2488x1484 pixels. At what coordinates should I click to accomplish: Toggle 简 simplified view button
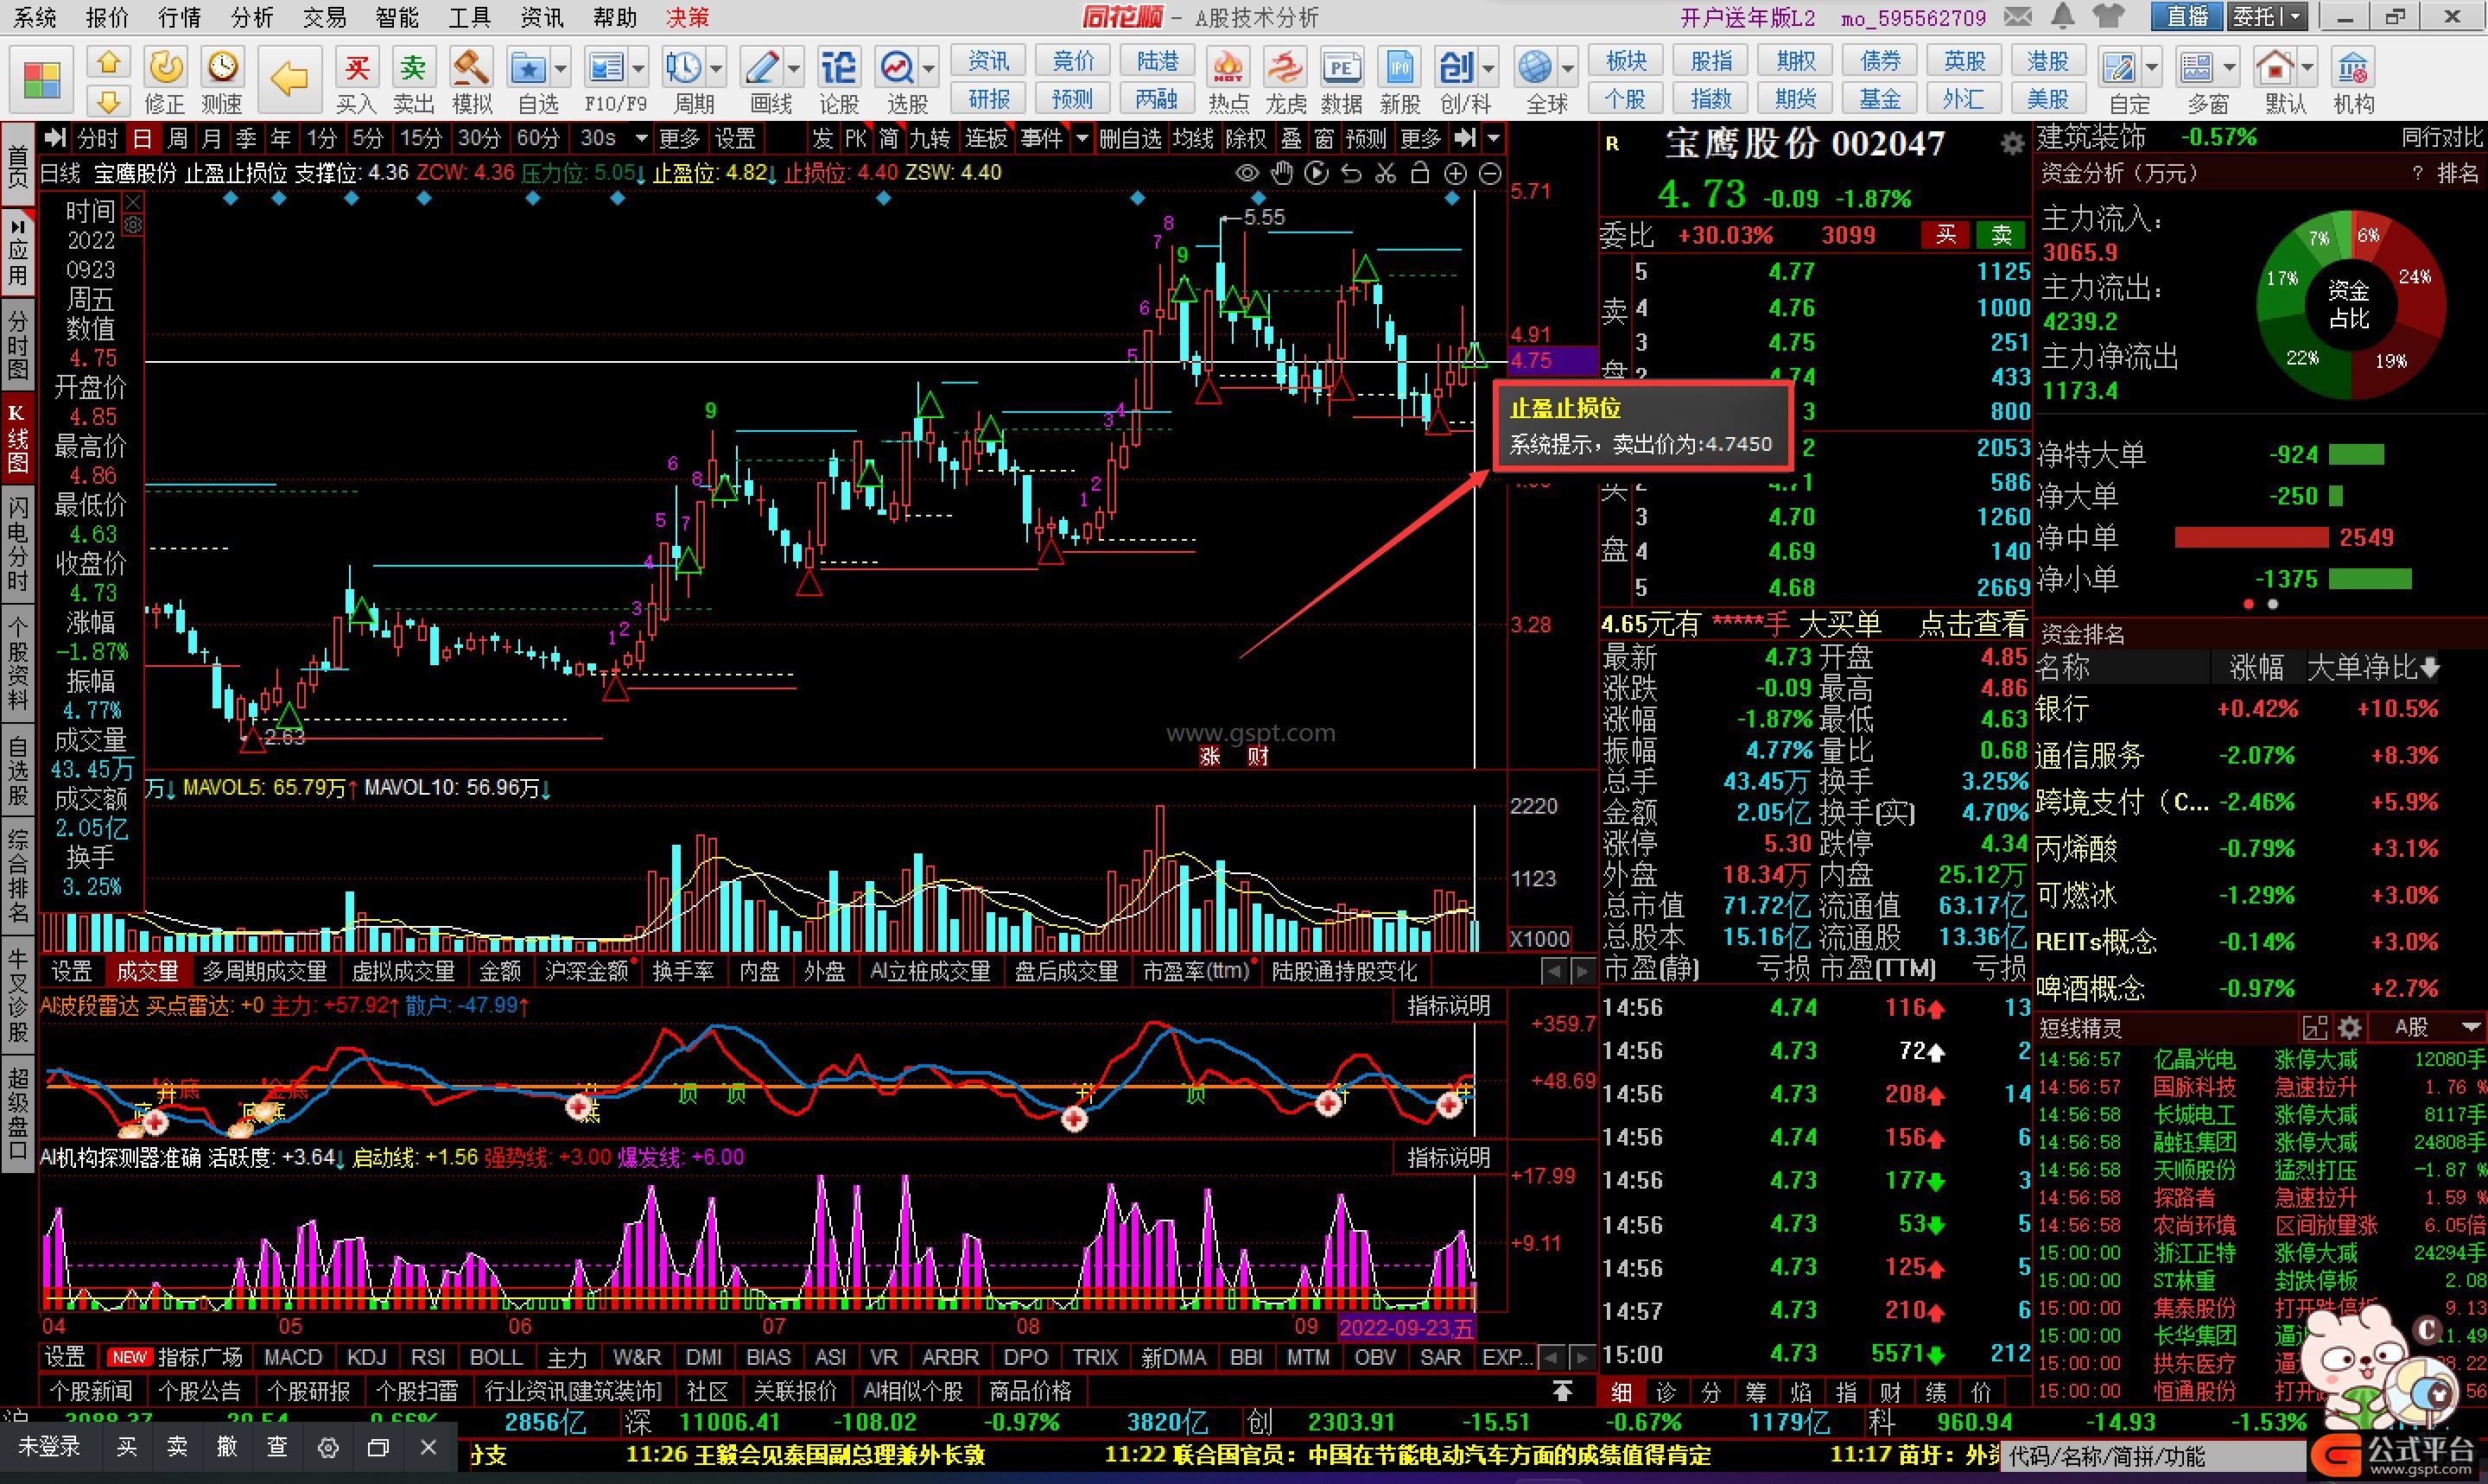(x=889, y=138)
